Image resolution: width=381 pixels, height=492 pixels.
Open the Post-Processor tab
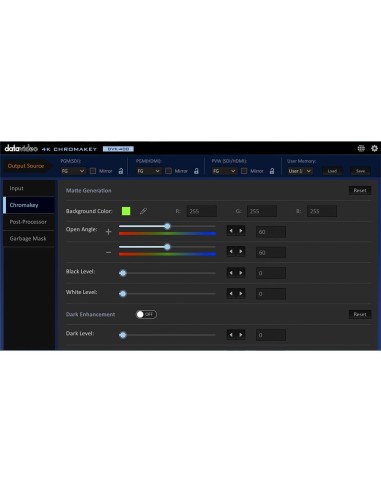(x=29, y=222)
